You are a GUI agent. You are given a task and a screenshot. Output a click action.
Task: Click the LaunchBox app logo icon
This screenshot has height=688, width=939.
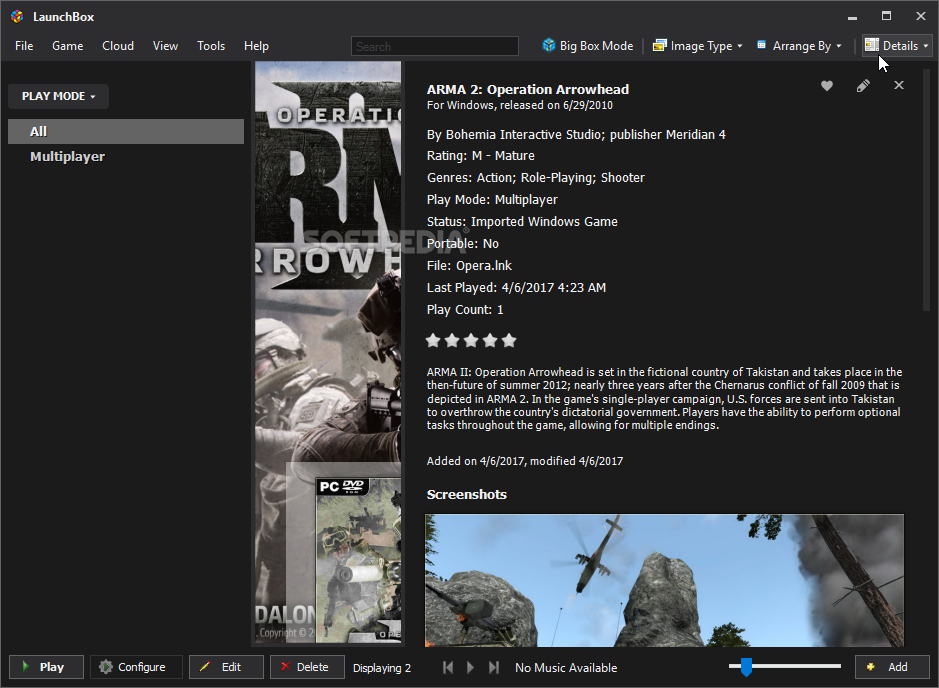(x=17, y=17)
